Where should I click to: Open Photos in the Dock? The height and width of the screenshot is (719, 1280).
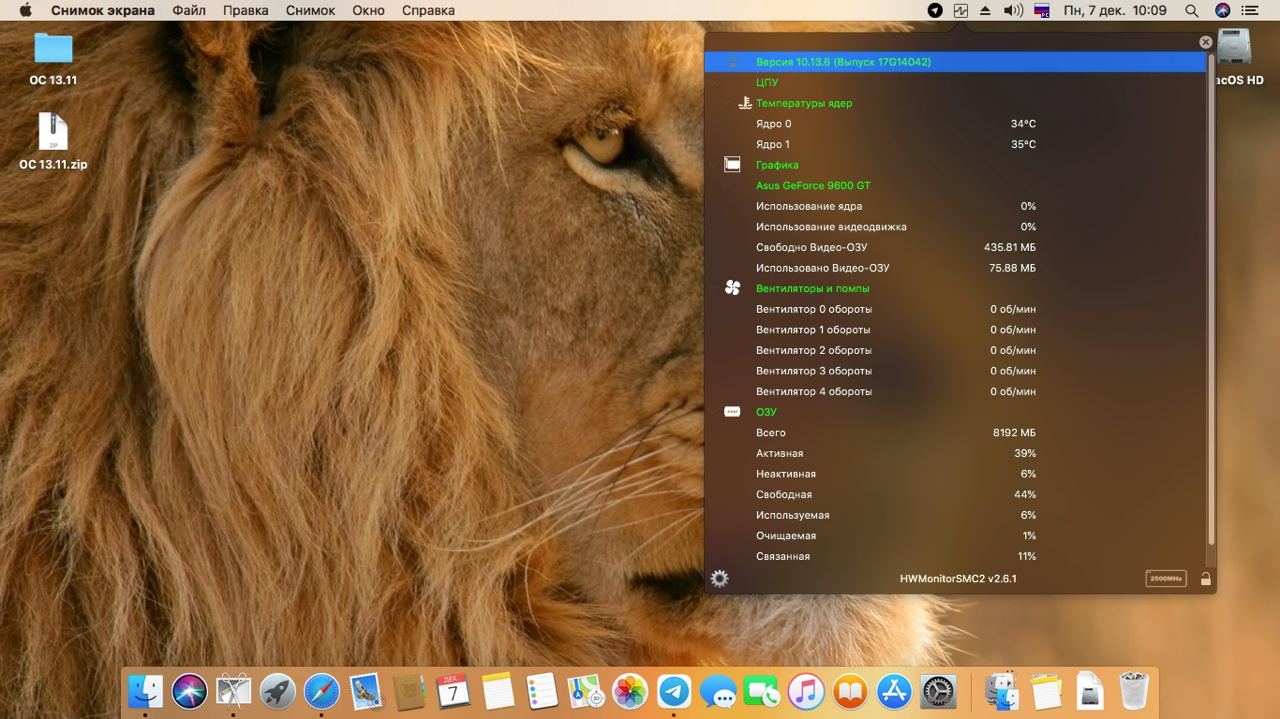coord(630,691)
